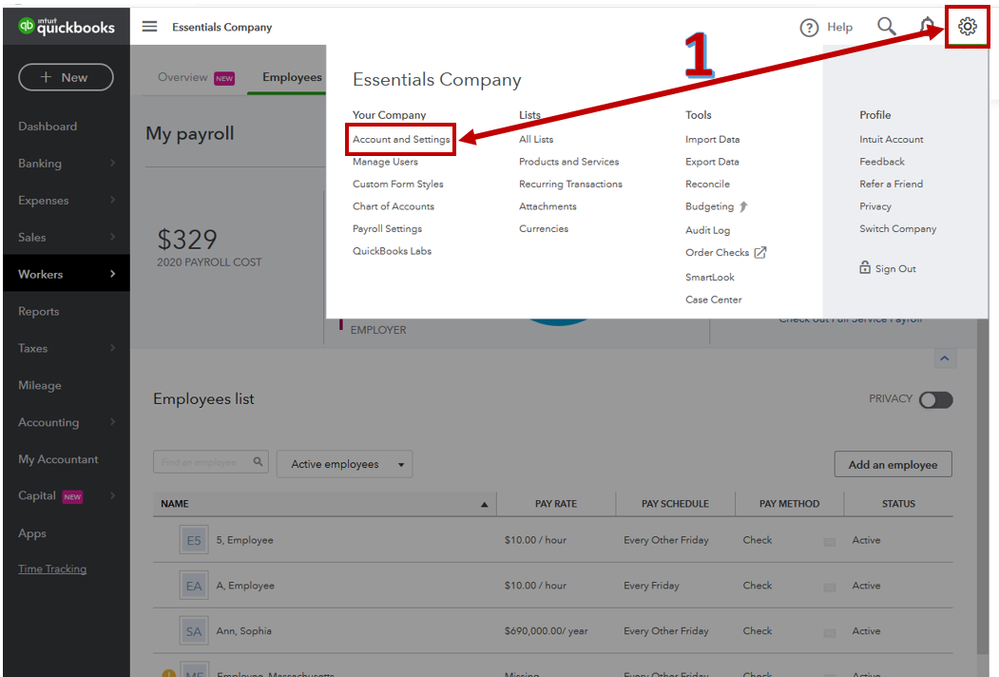Expand the Banking sidebar chevron
The width and height of the screenshot is (999, 677).
pos(113,163)
